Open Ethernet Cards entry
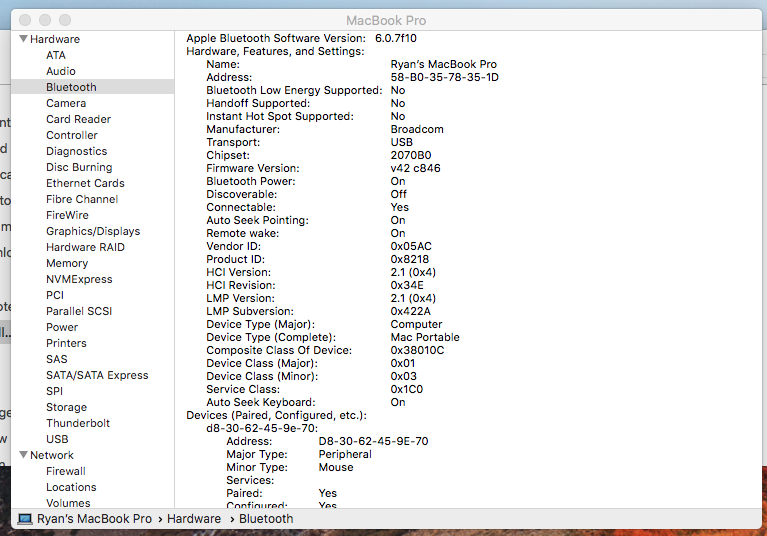Screen dimensions: 767x536 (x=85, y=183)
